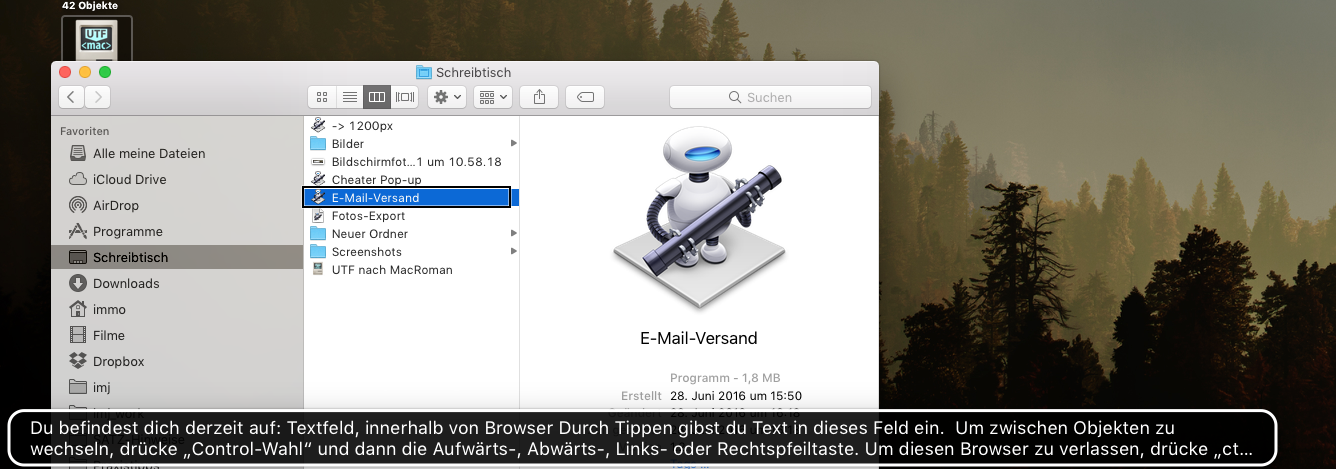Click the Suchen search field
The image size is (1336, 469).
[770, 97]
